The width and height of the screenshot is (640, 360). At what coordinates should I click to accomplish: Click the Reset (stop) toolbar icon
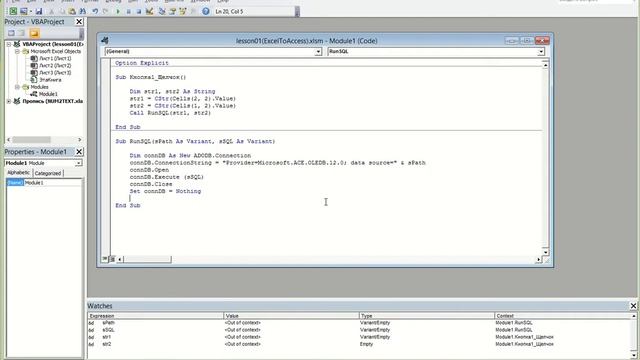click(139, 11)
